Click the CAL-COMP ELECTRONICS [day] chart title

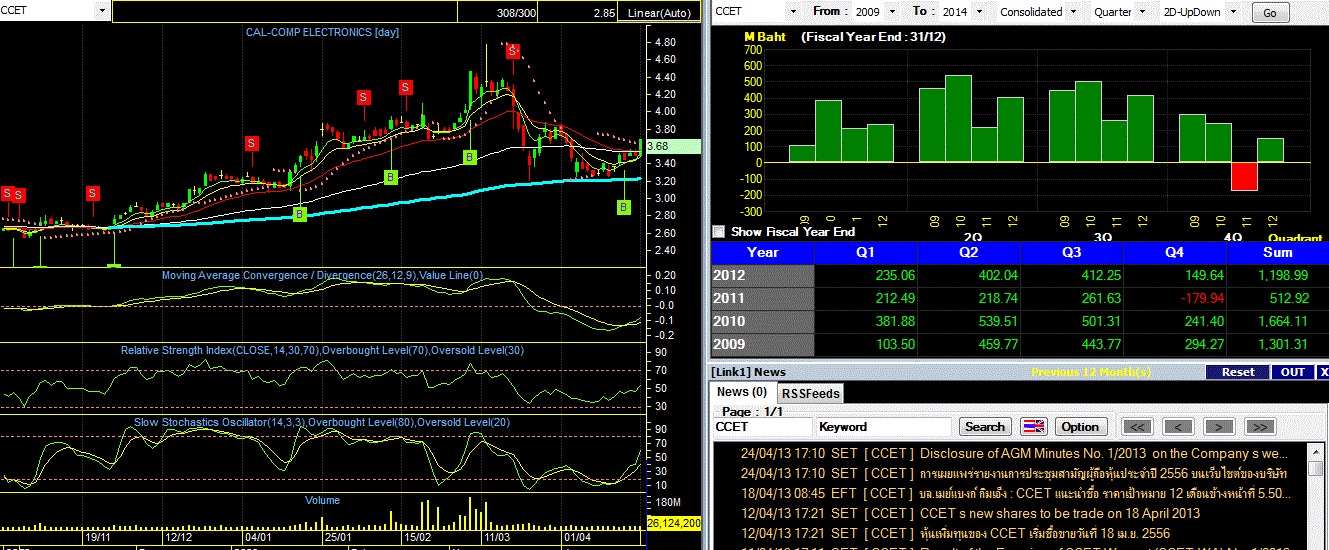tap(322, 32)
